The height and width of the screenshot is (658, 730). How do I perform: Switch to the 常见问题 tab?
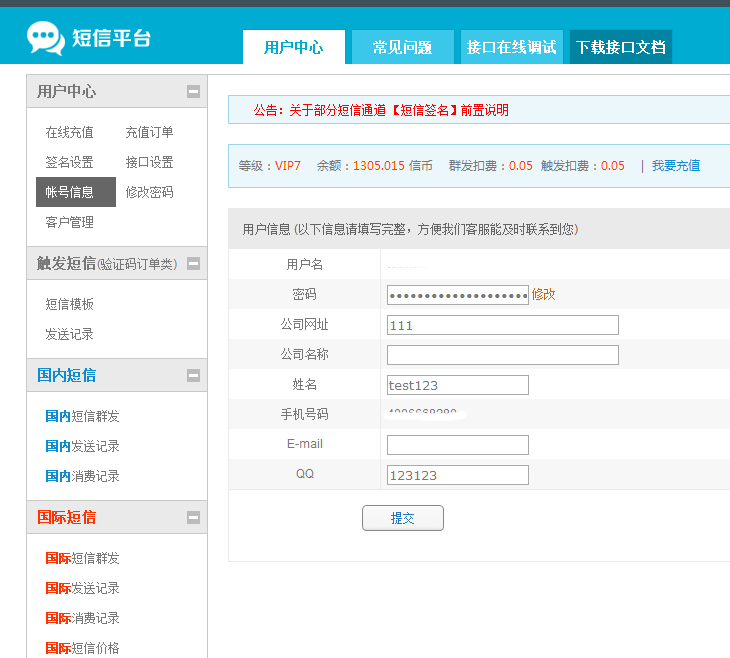click(x=402, y=47)
